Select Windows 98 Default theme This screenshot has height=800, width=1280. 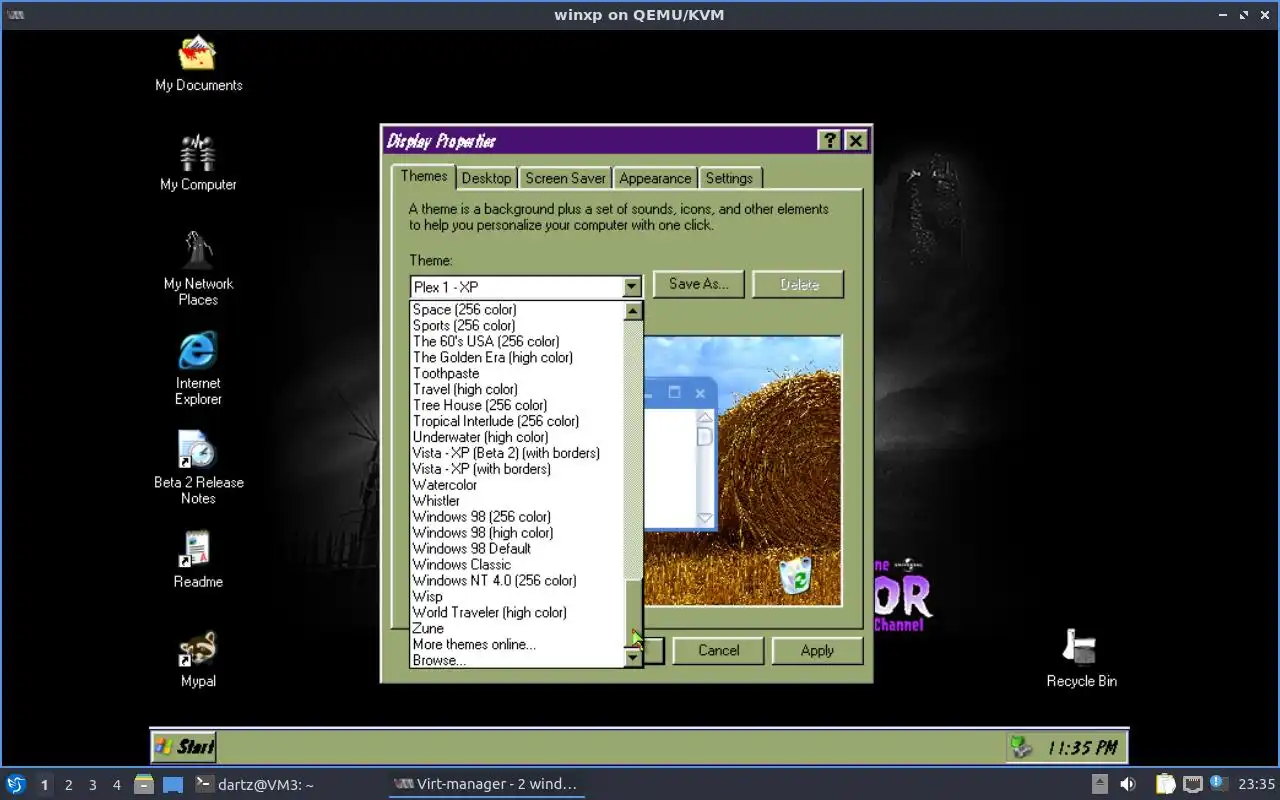coord(517,550)
